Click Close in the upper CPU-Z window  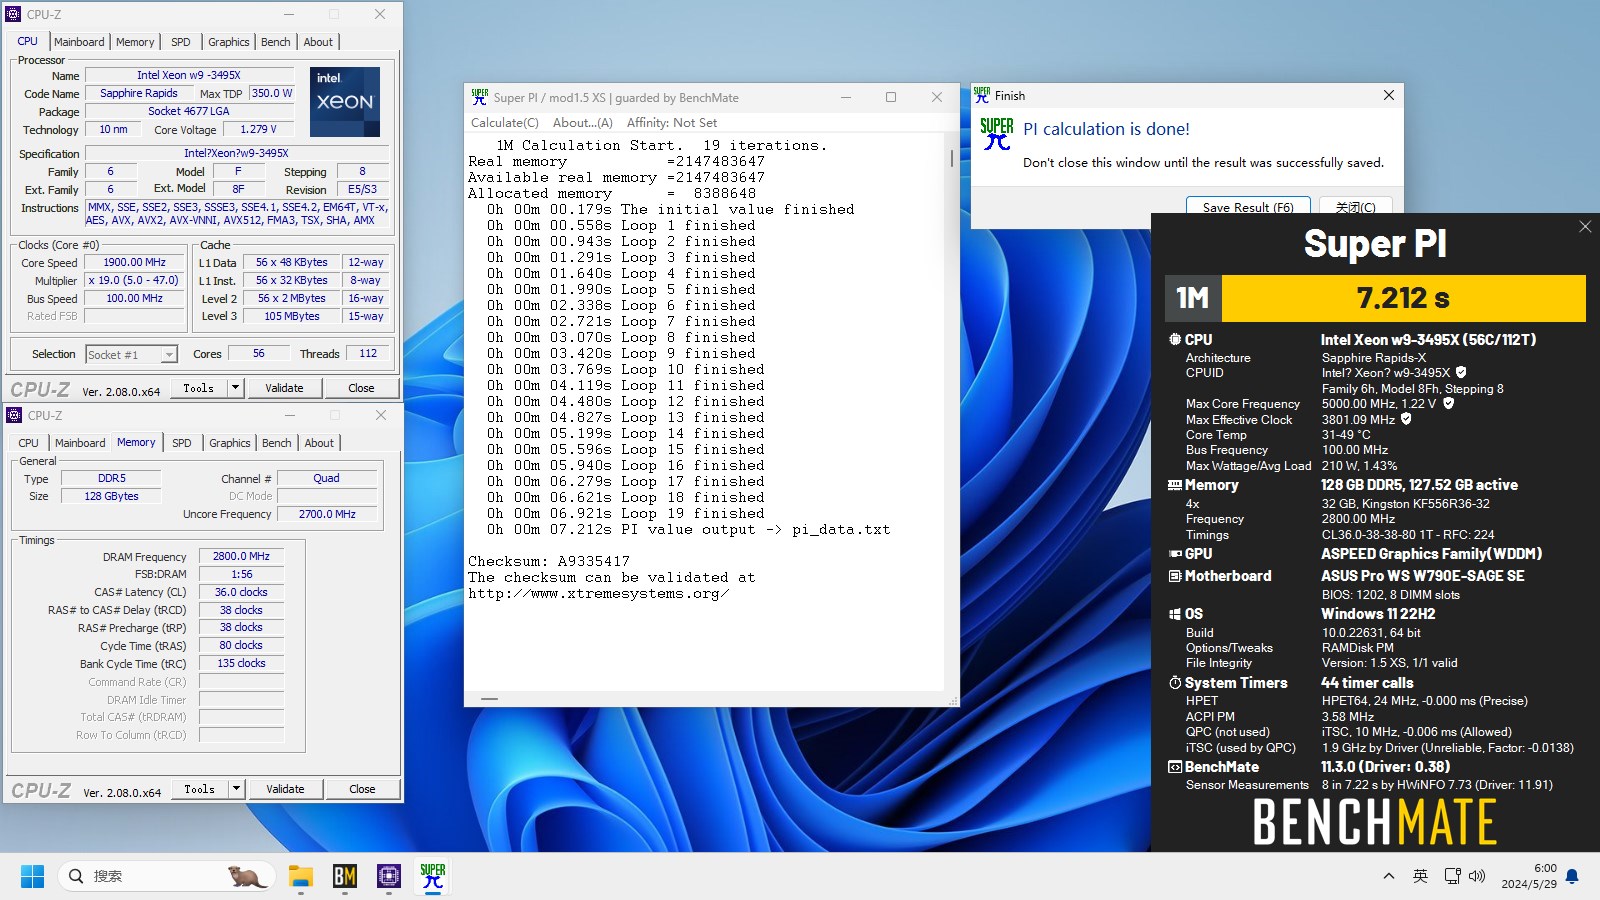coord(361,388)
